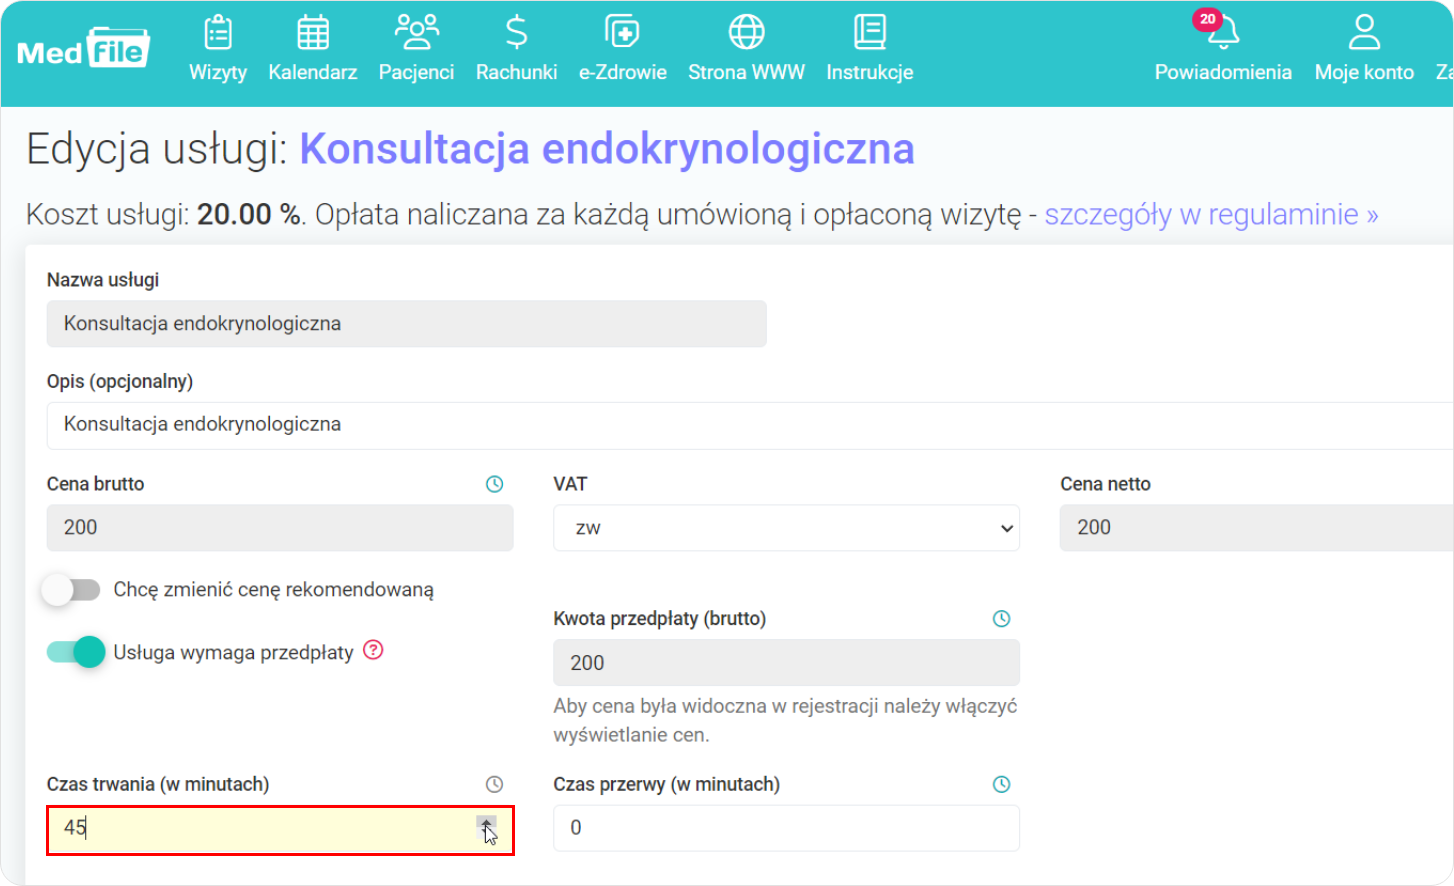
Task: Increase duration with the up stepper arrow
Action: click(x=486, y=822)
